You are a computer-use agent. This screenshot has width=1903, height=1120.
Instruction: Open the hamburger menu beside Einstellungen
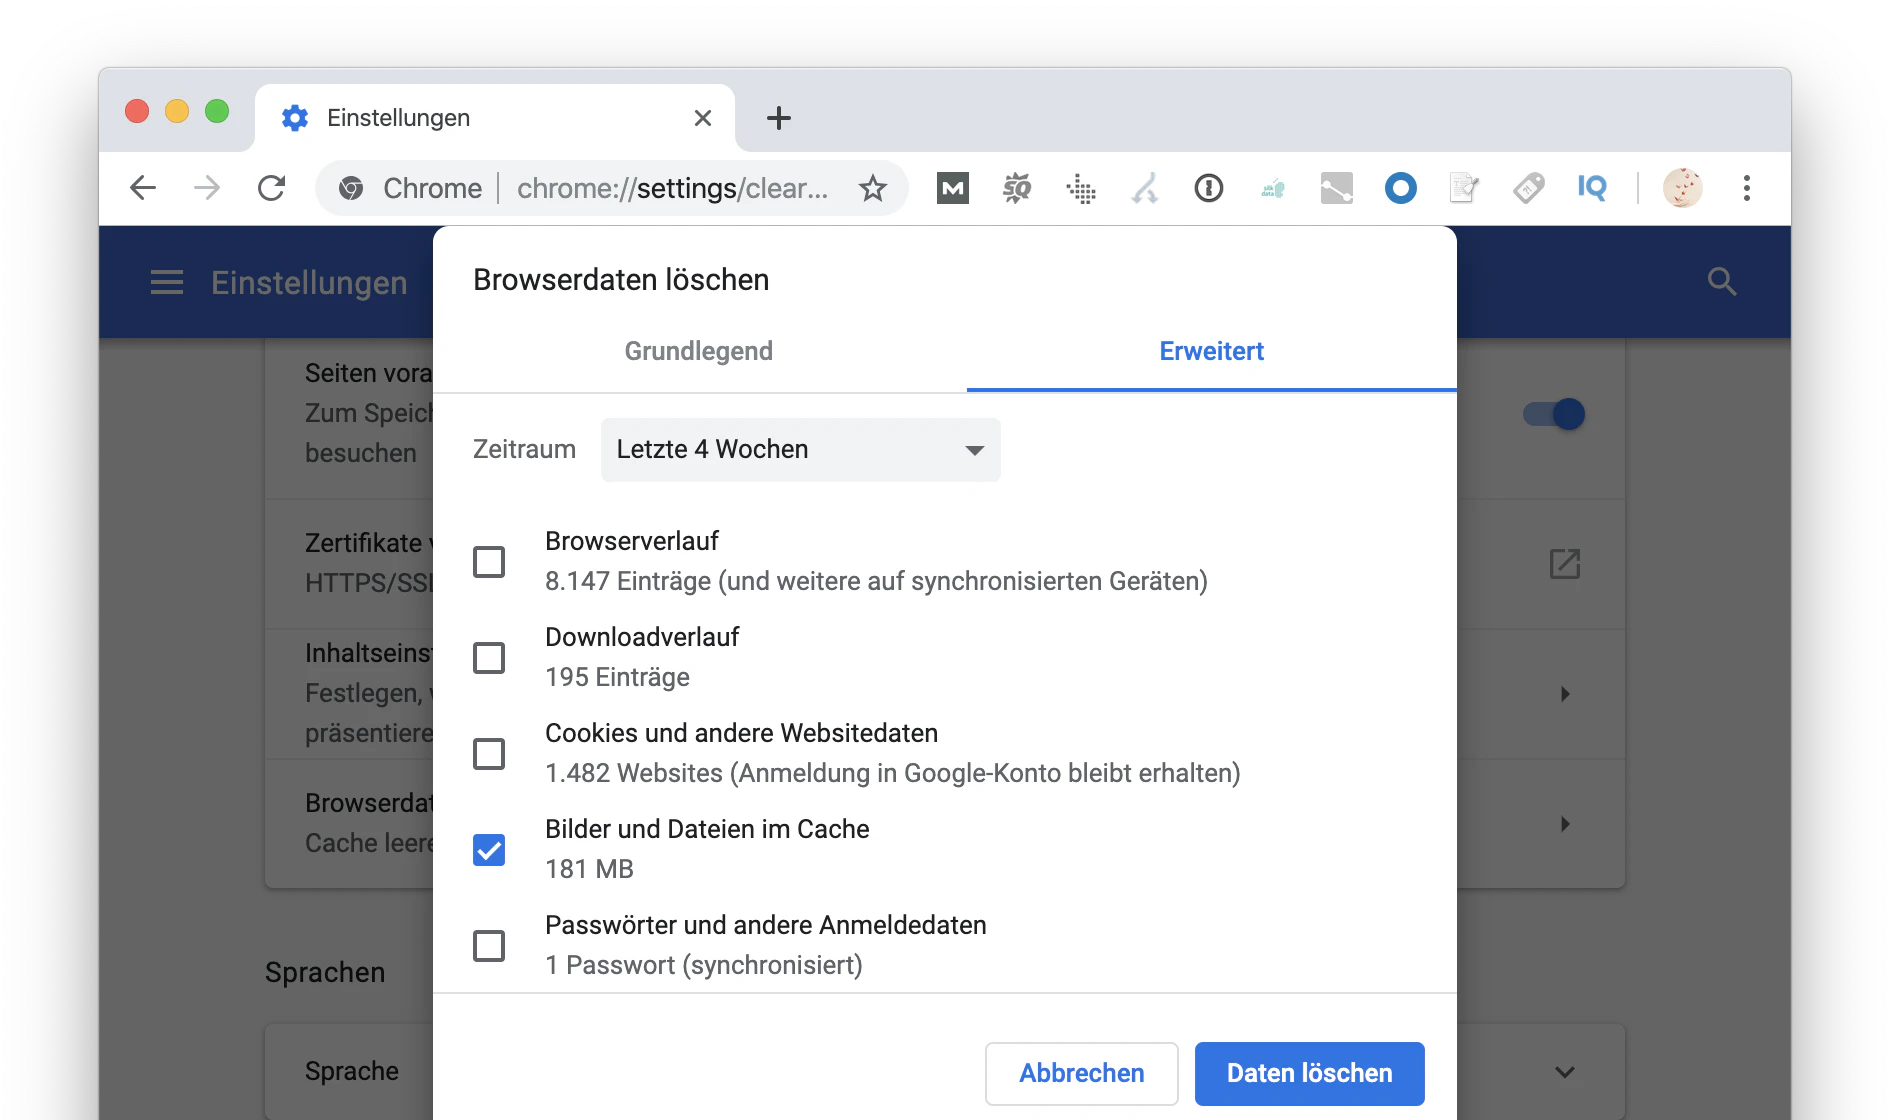click(167, 283)
